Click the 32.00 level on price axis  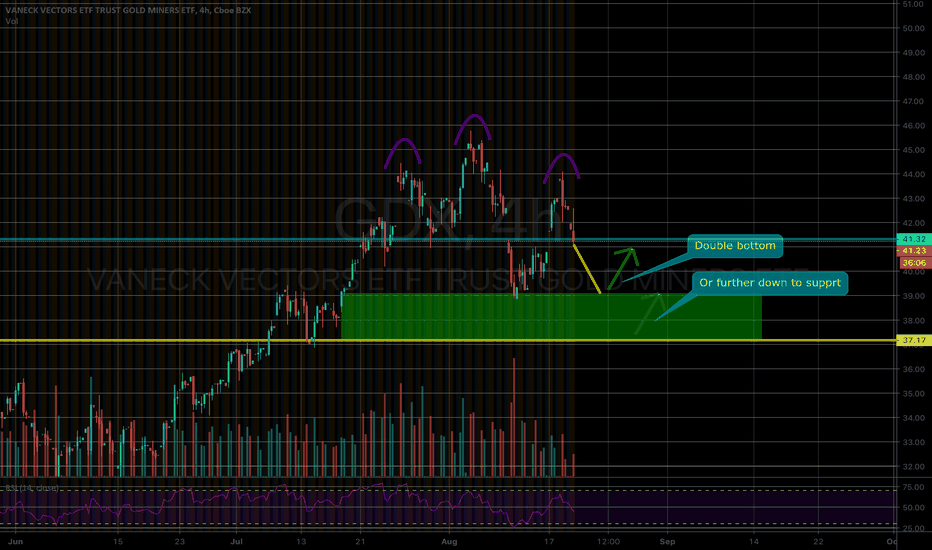tap(914, 467)
